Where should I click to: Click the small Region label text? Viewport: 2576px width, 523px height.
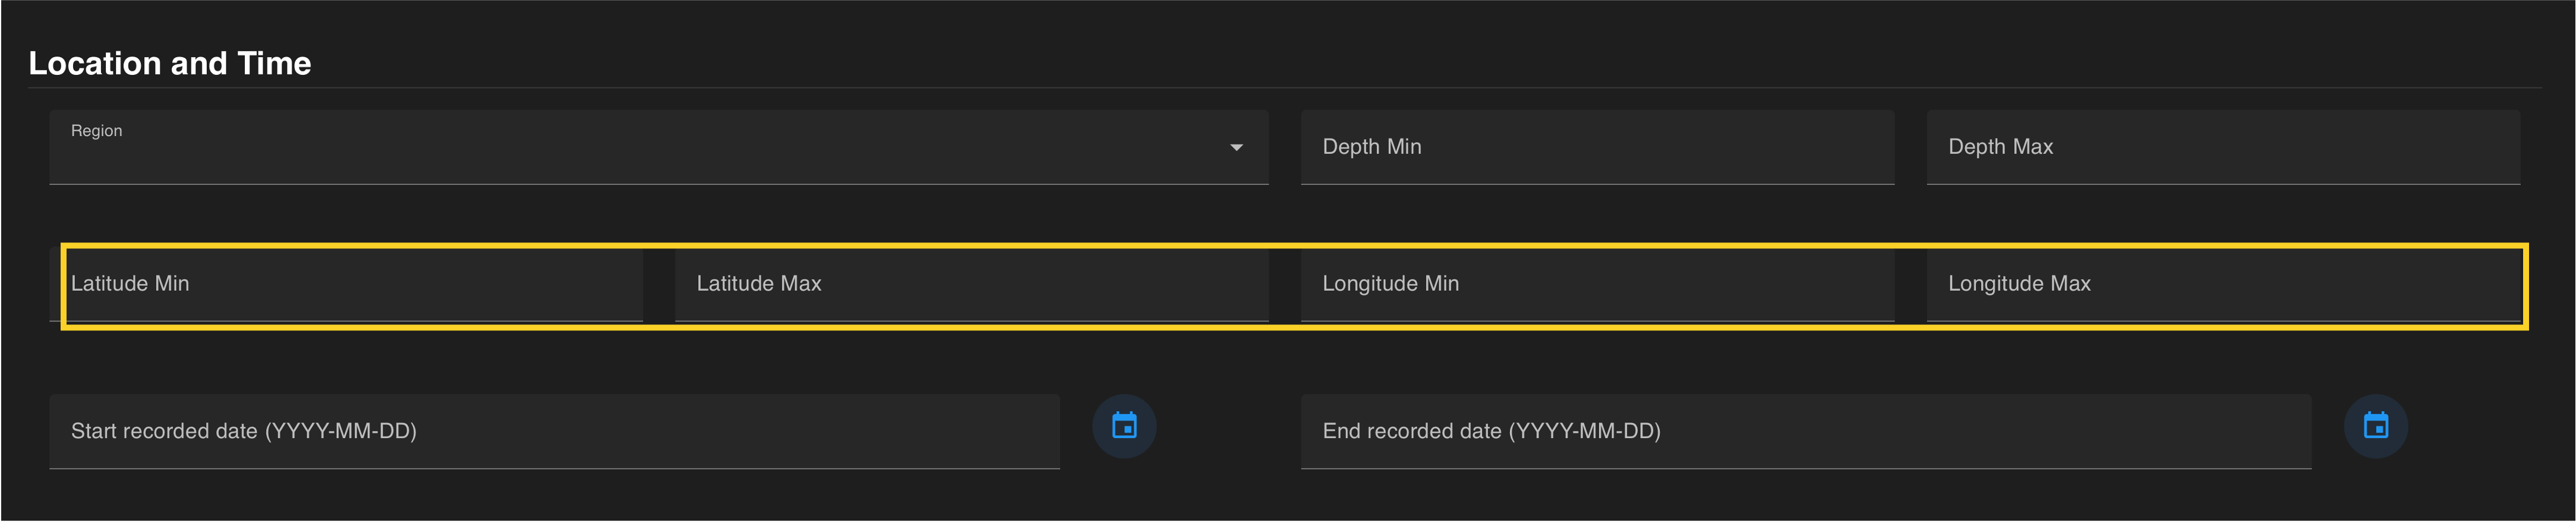(96, 131)
